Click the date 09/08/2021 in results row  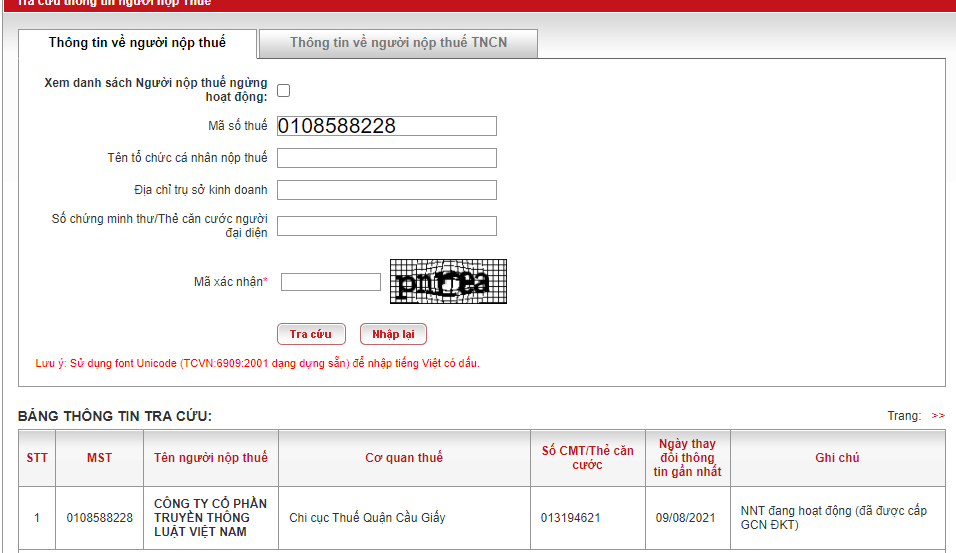[x=687, y=518]
